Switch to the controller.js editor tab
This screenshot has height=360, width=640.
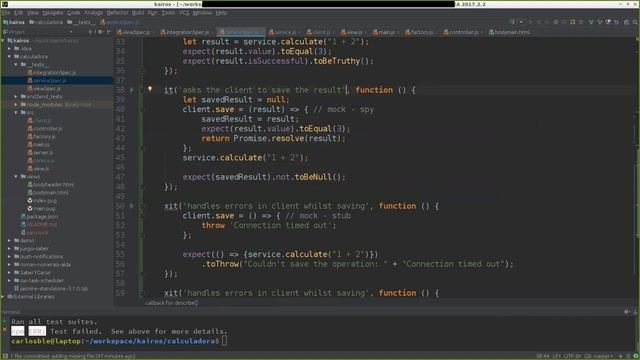point(463,32)
